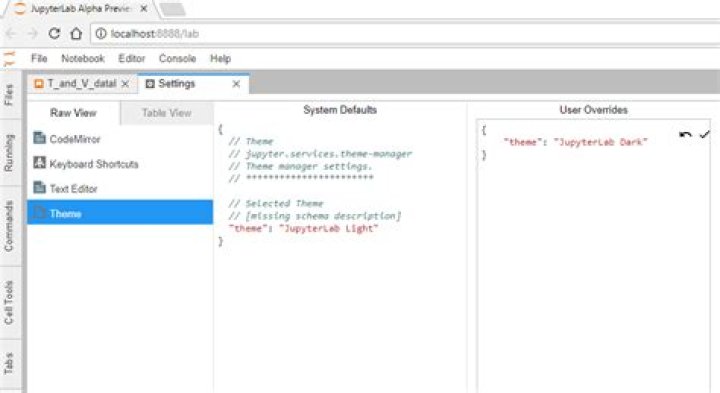Close the T_and_V_data notebook tab
720x393 pixels.
pos(125,84)
